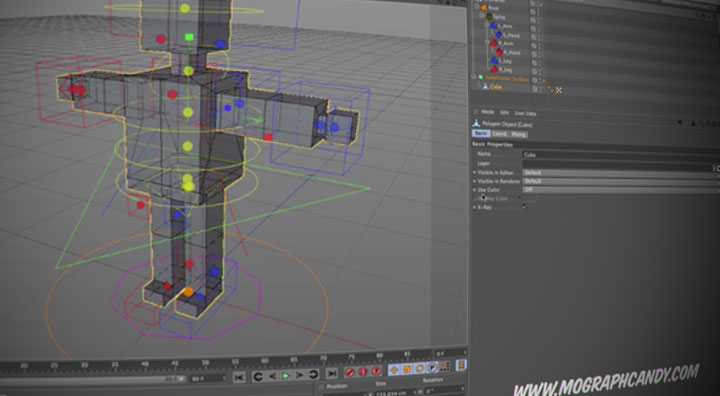Toggle Rotation keyframe recording
720x396 pixels.
point(419,368)
